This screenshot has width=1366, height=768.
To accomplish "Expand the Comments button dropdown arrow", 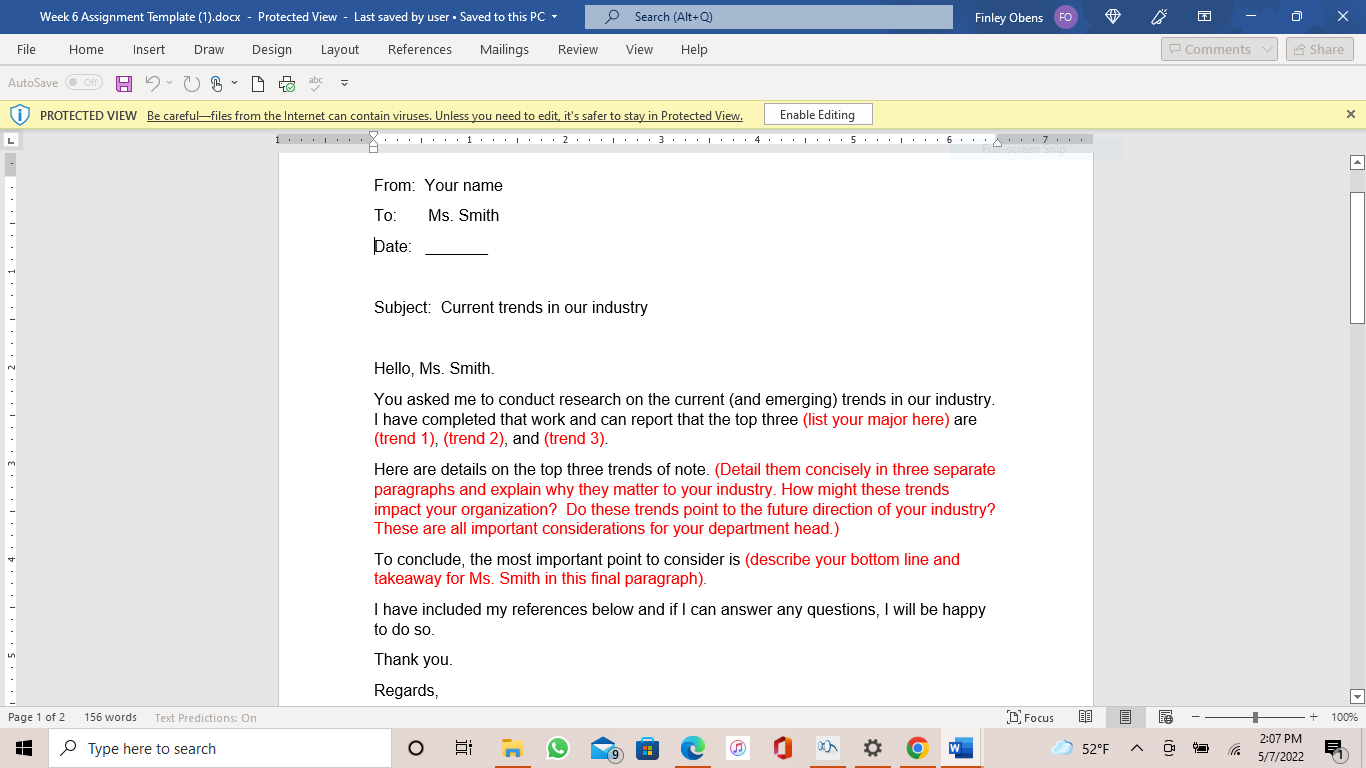I will (1267, 49).
